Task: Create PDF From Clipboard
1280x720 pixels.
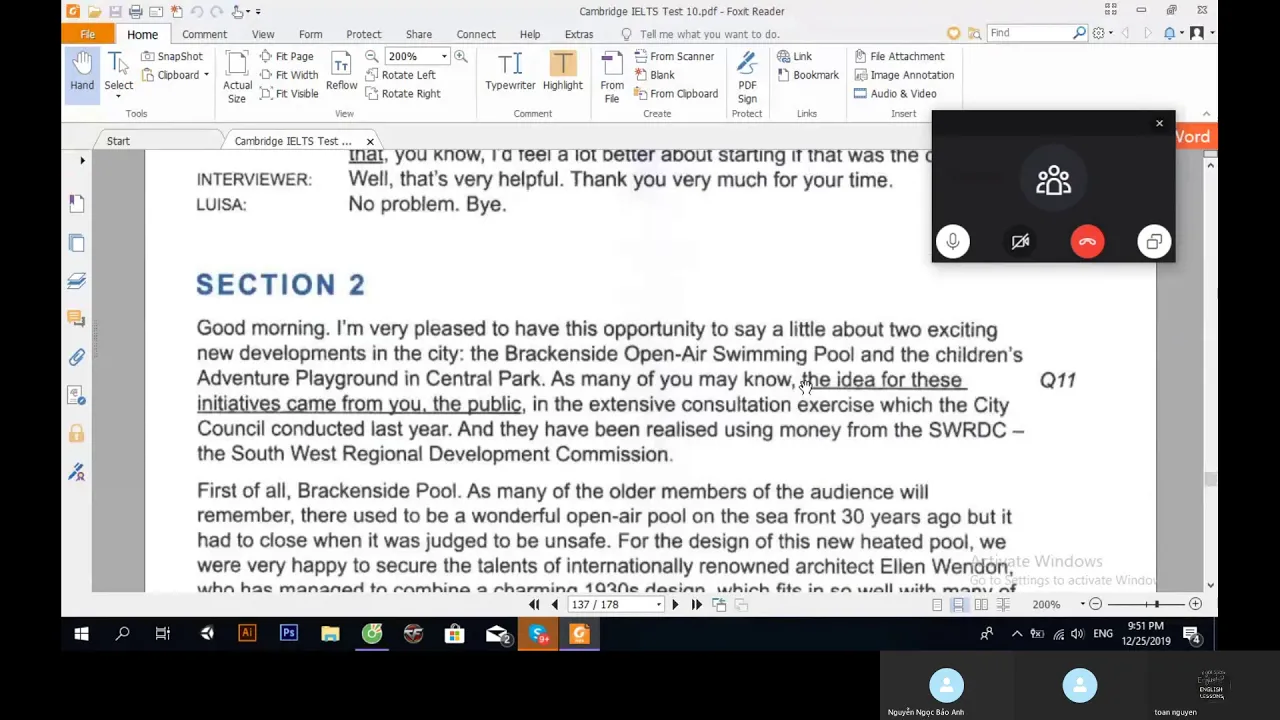Action: 677,93
